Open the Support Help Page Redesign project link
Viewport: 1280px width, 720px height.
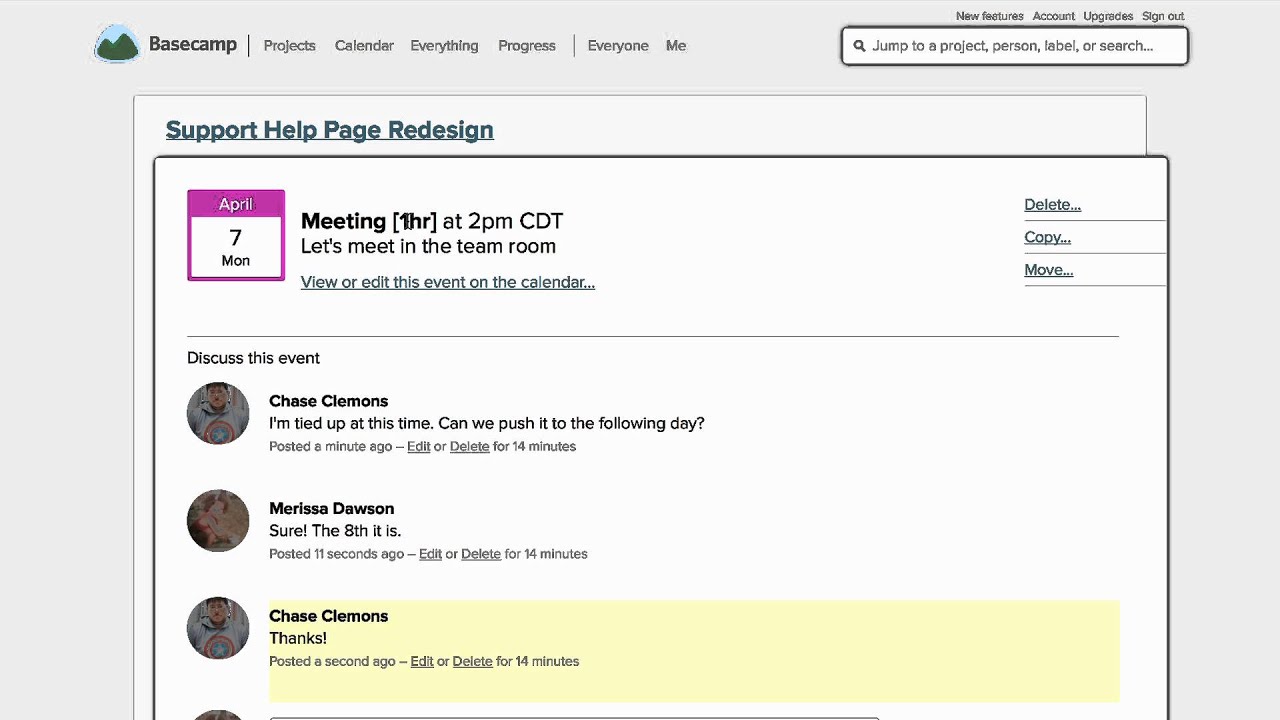(x=329, y=130)
